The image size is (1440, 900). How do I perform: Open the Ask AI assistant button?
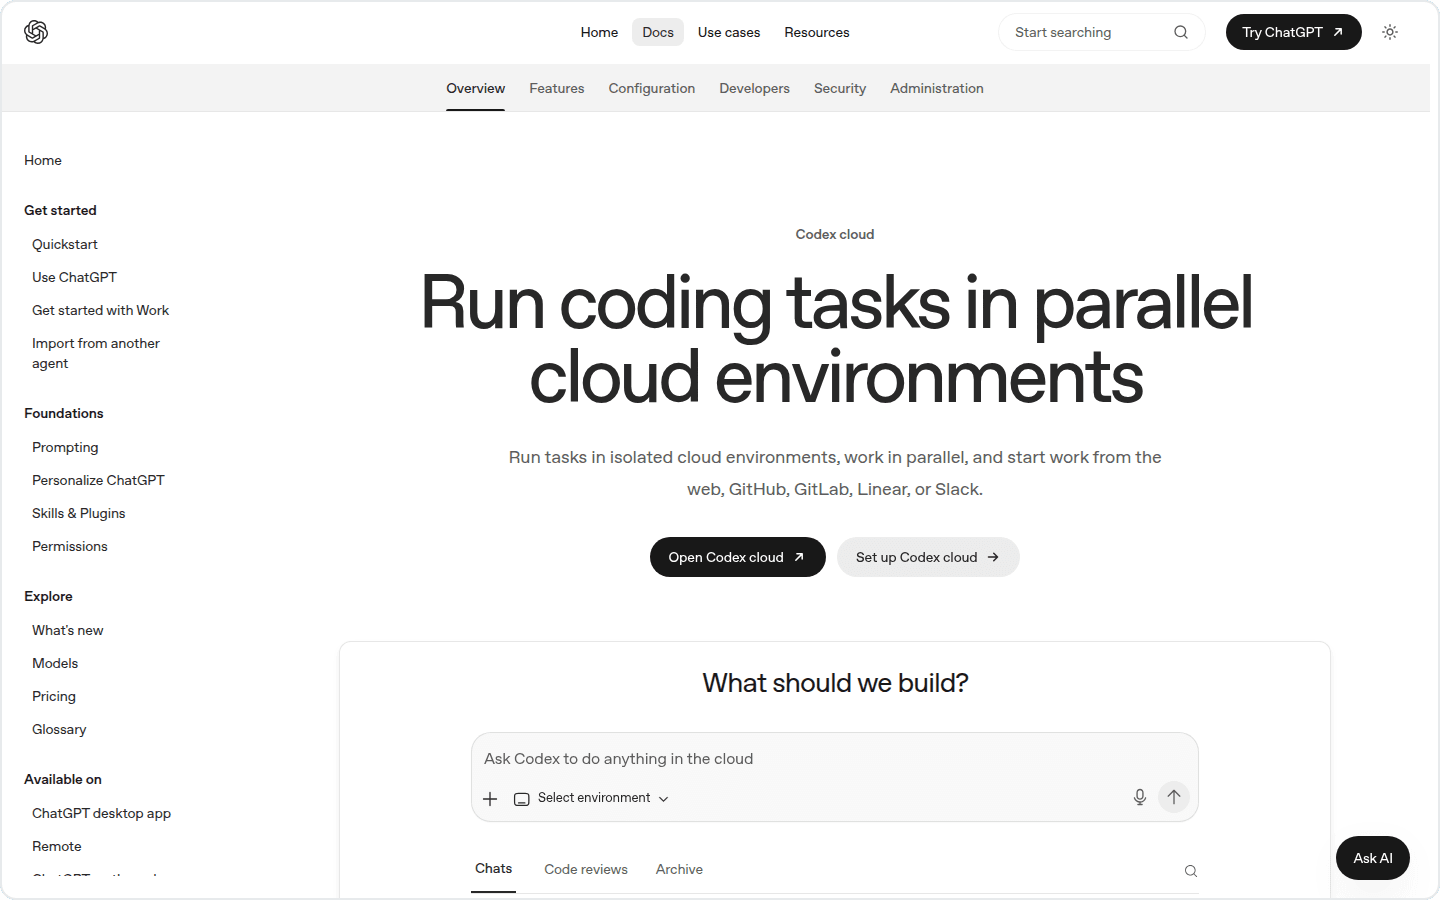1373,858
